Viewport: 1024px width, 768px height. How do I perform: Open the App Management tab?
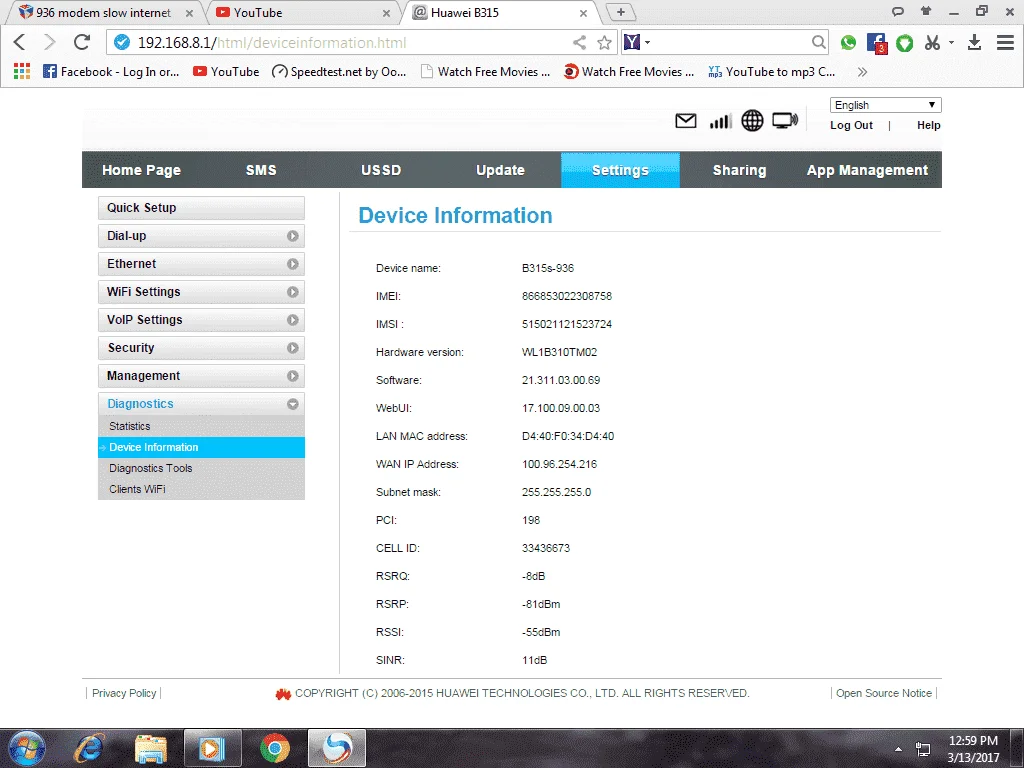tap(867, 170)
